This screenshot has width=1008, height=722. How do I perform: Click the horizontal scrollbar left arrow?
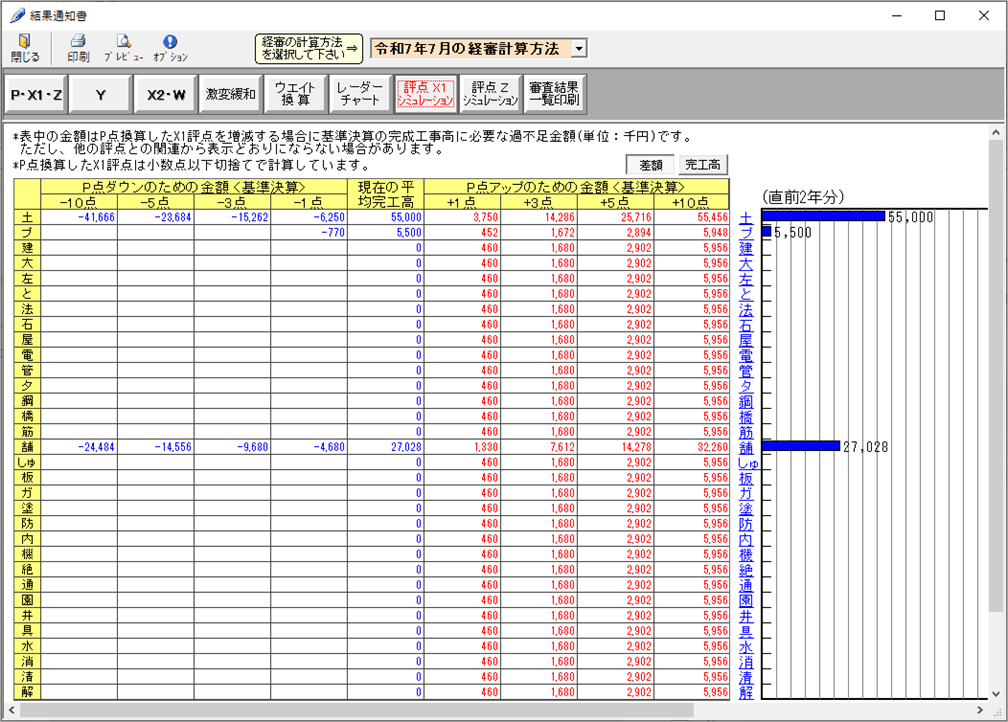pyautogui.click(x=12, y=710)
